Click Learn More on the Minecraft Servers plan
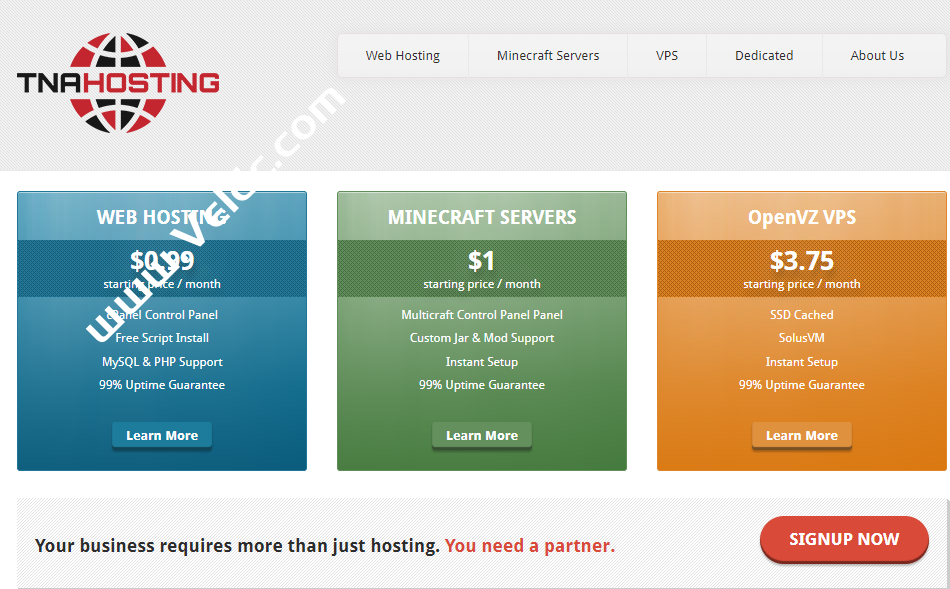The image size is (950, 589). [x=481, y=435]
